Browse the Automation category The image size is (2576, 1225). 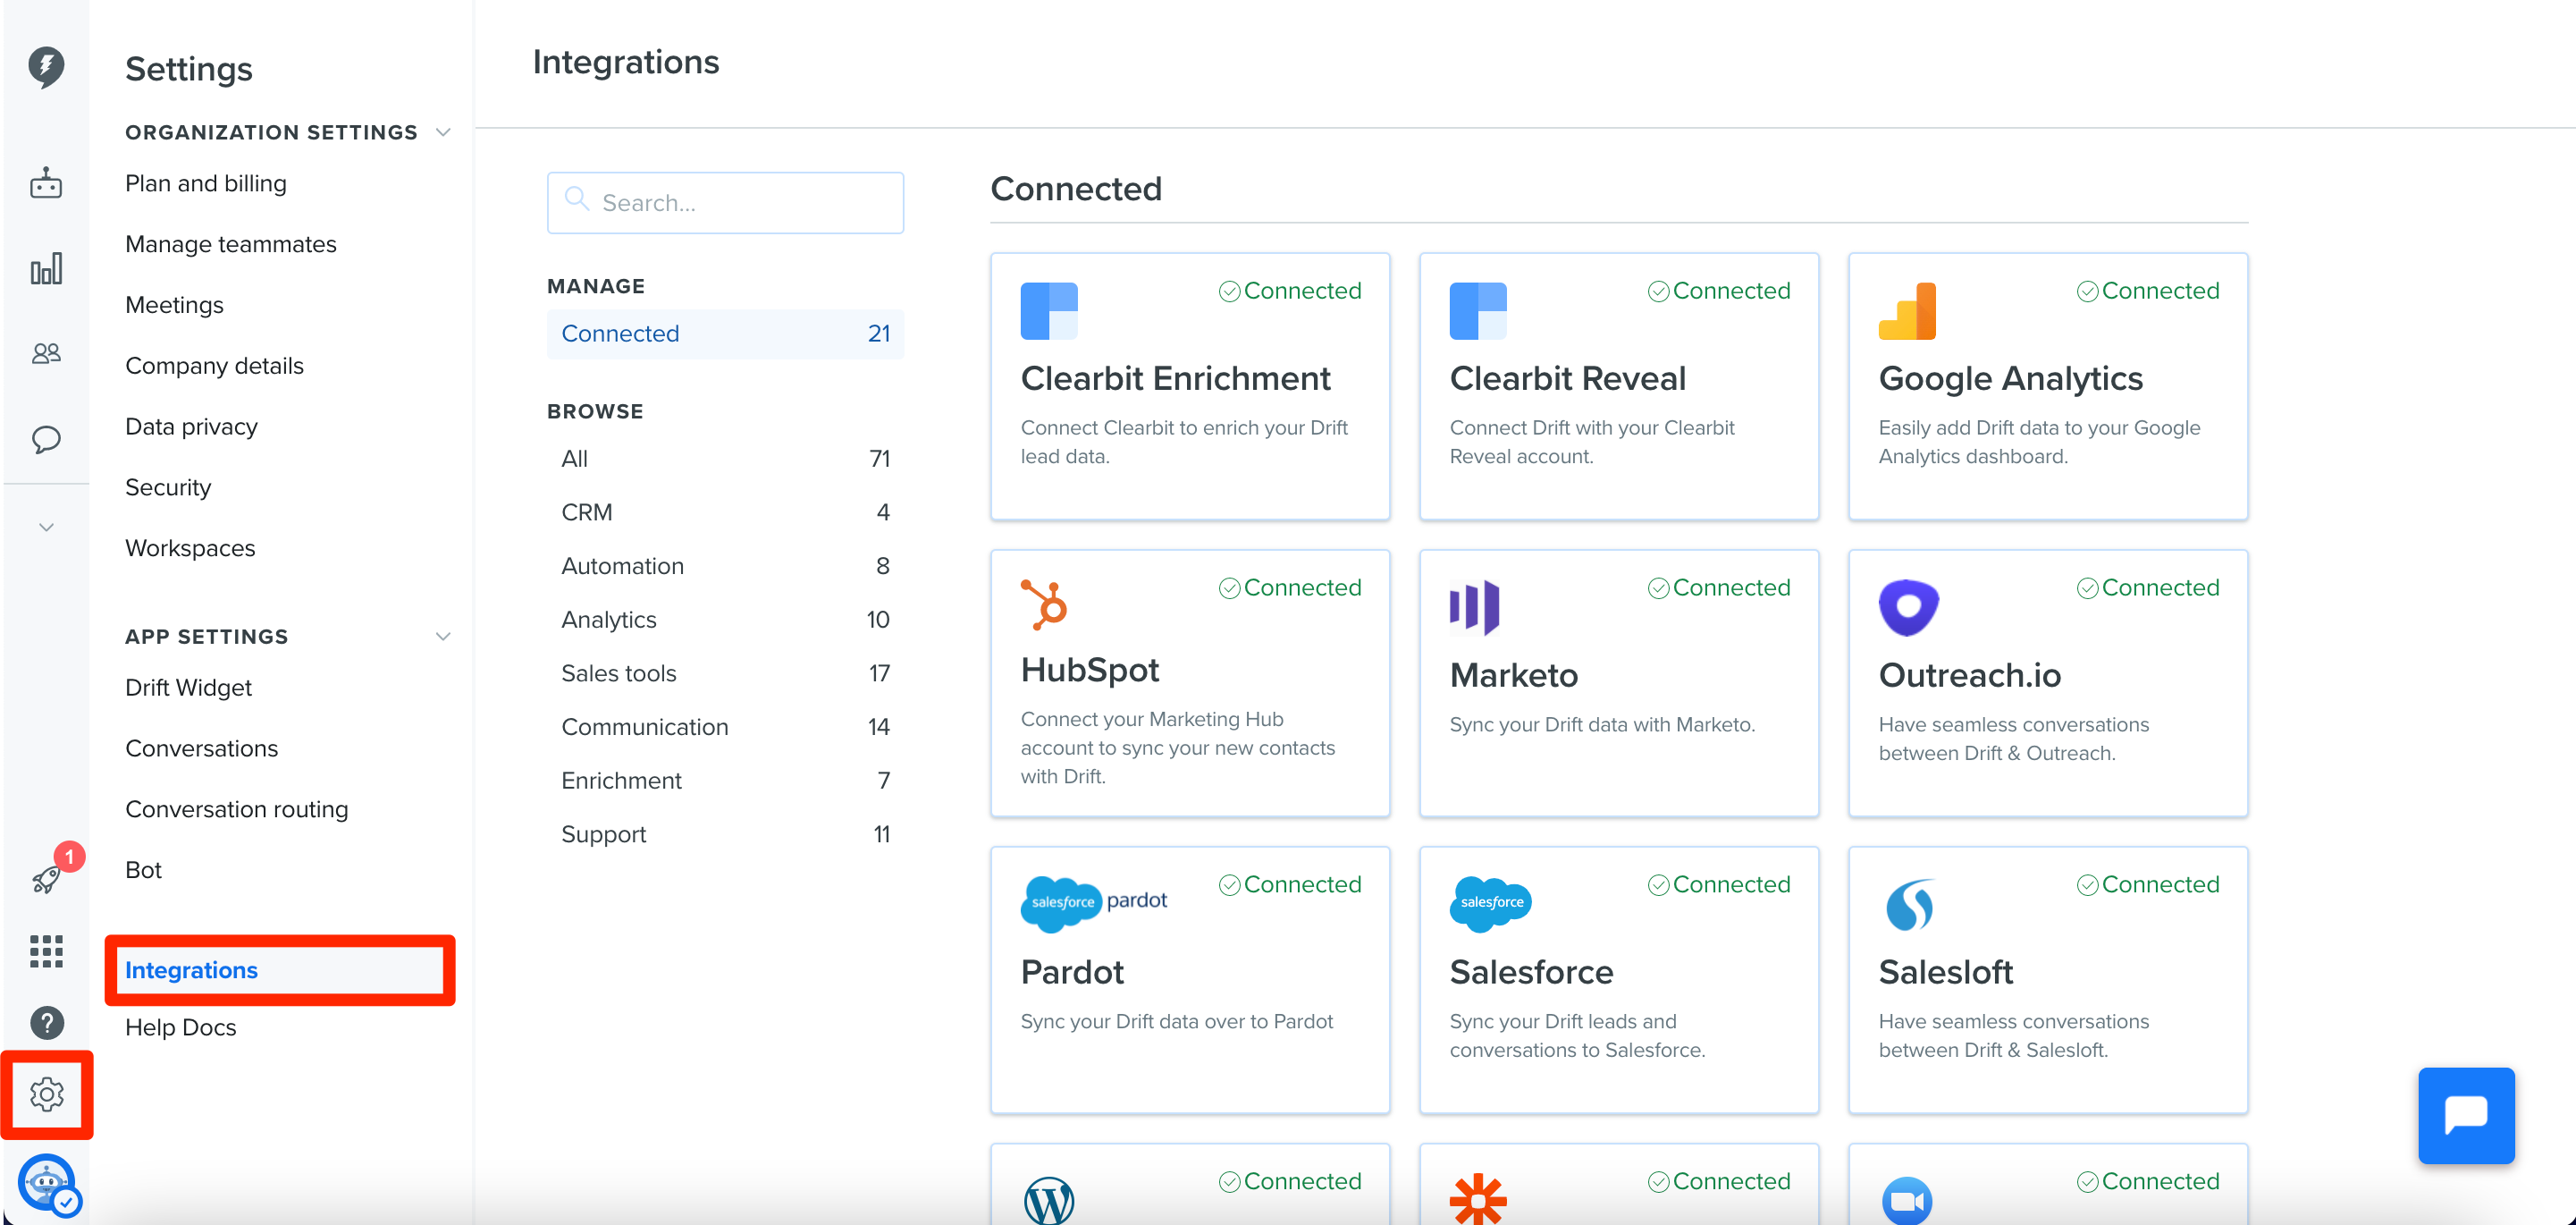[x=725, y=566]
